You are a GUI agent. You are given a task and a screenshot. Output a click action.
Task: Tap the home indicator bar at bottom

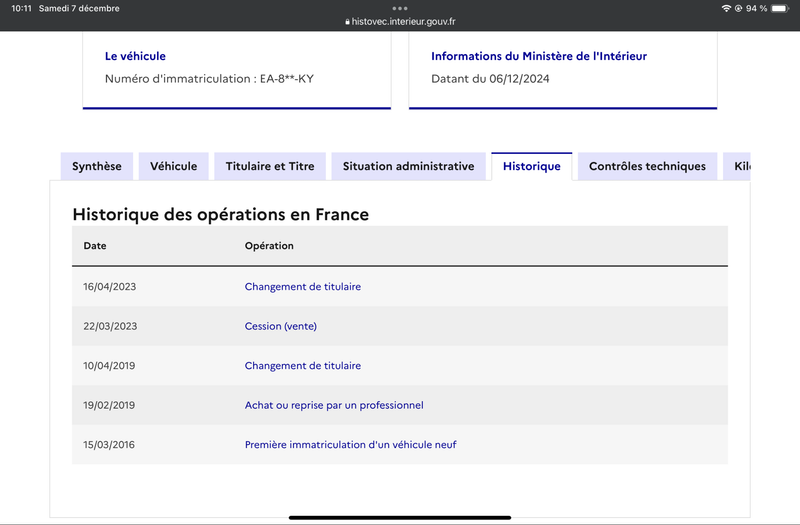point(400,518)
